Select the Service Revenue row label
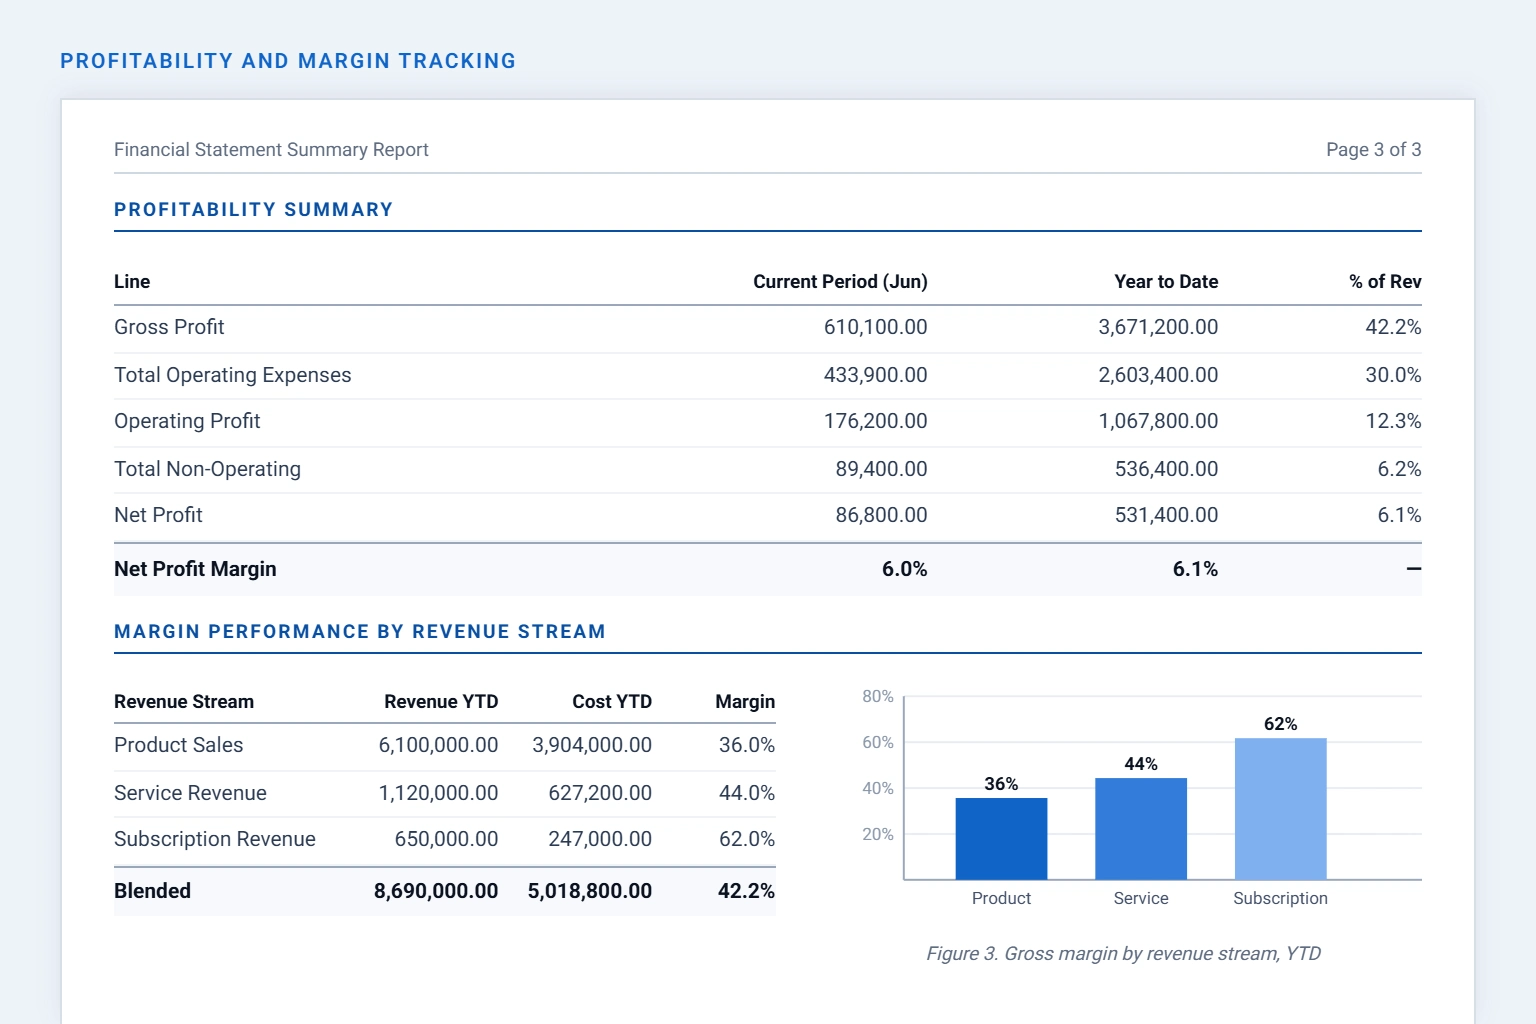Image resolution: width=1536 pixels, height=1024 pixels. (x=190, y=793)
